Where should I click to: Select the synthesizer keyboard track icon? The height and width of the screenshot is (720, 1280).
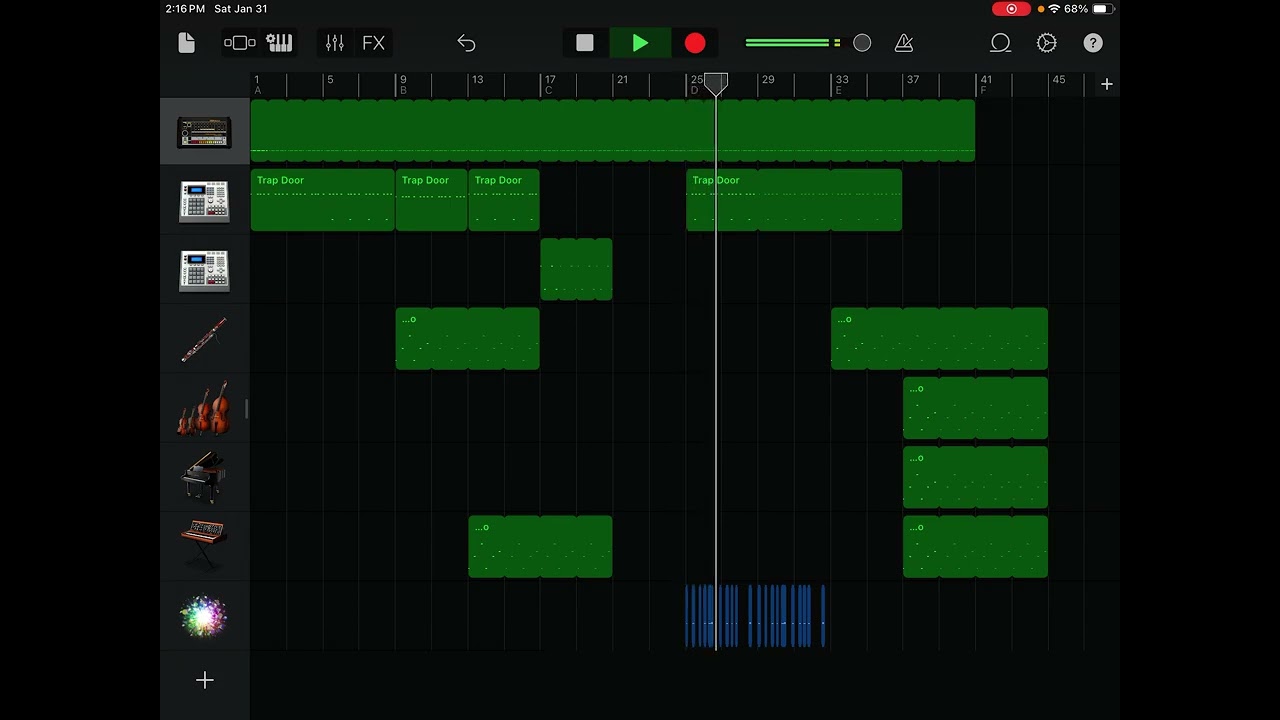click(204, 546)
